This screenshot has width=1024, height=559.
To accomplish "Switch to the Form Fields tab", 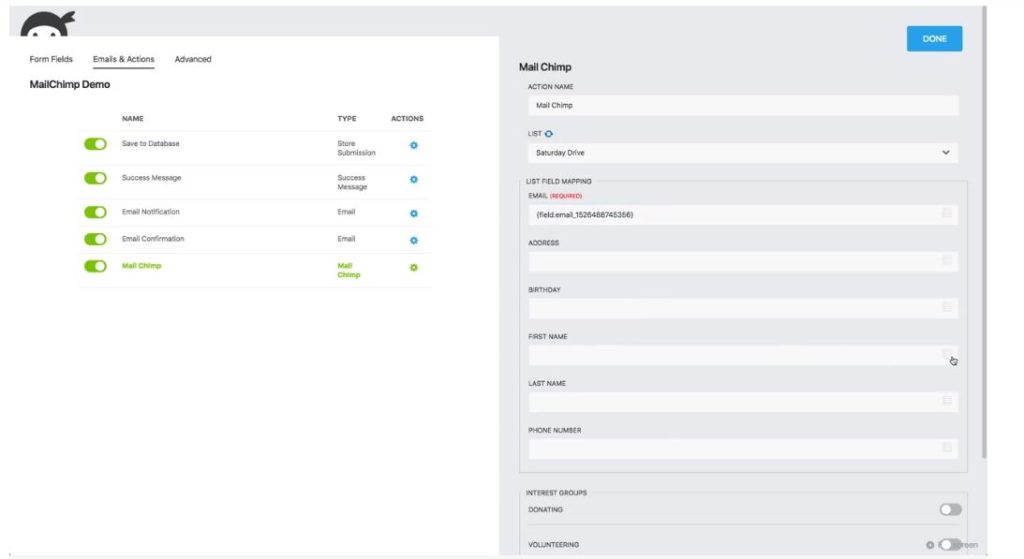I will [51, 59].
